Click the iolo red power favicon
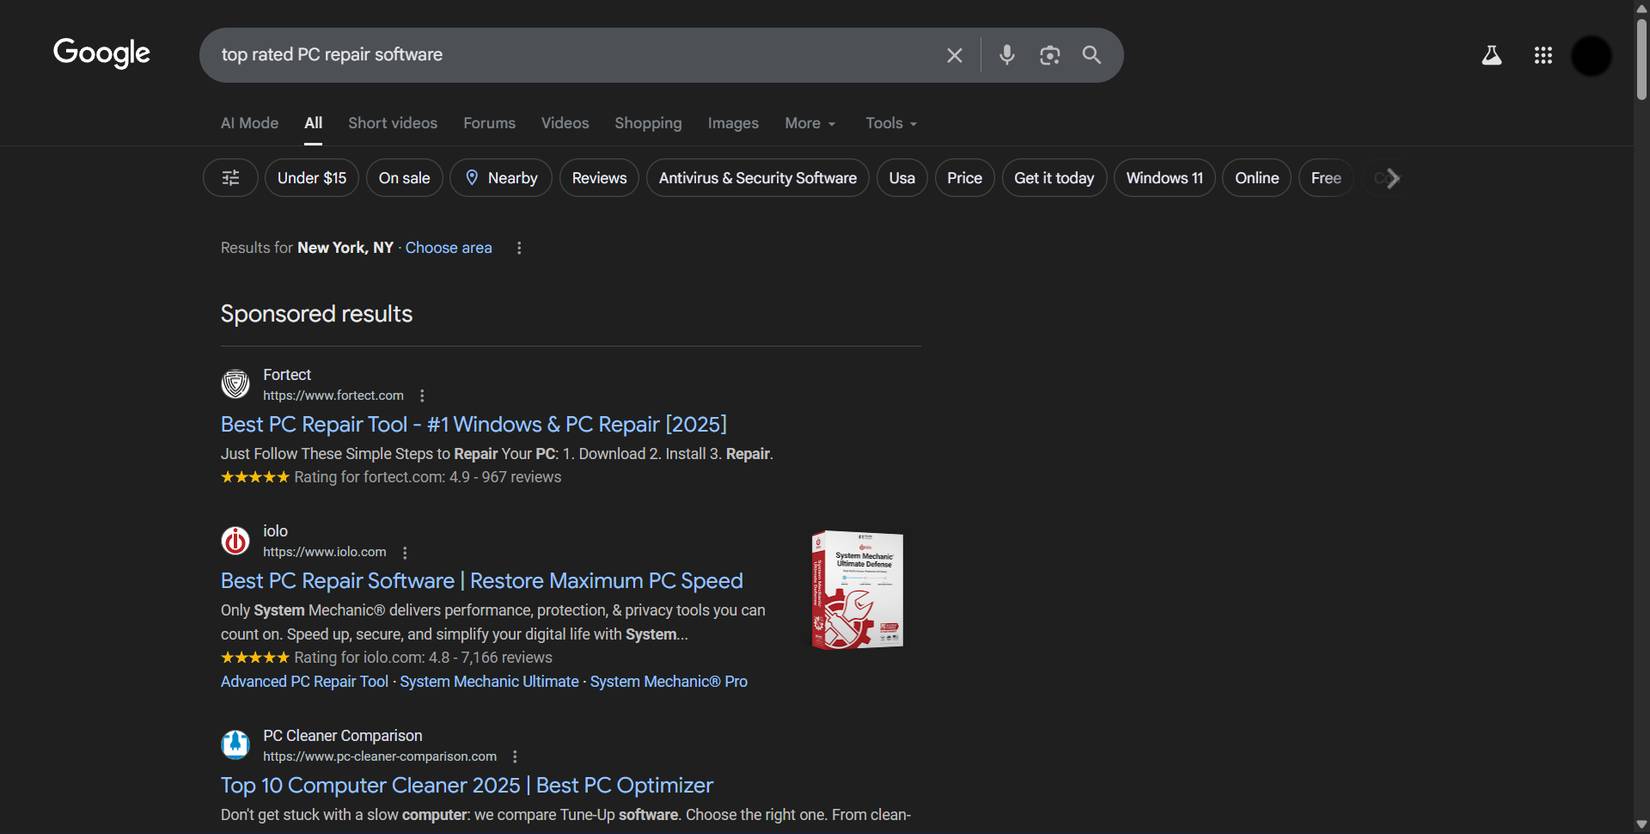This screenshot has width=1650, height=834. point(235,541)
